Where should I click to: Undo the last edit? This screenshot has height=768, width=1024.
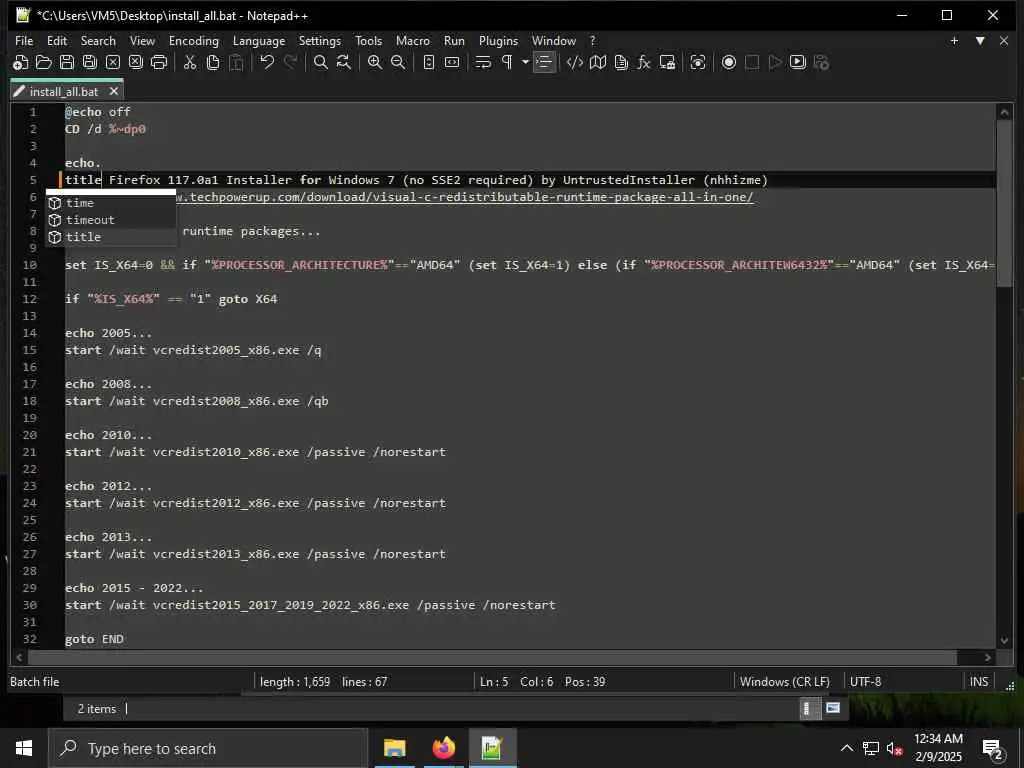click(x=267, y=62)
